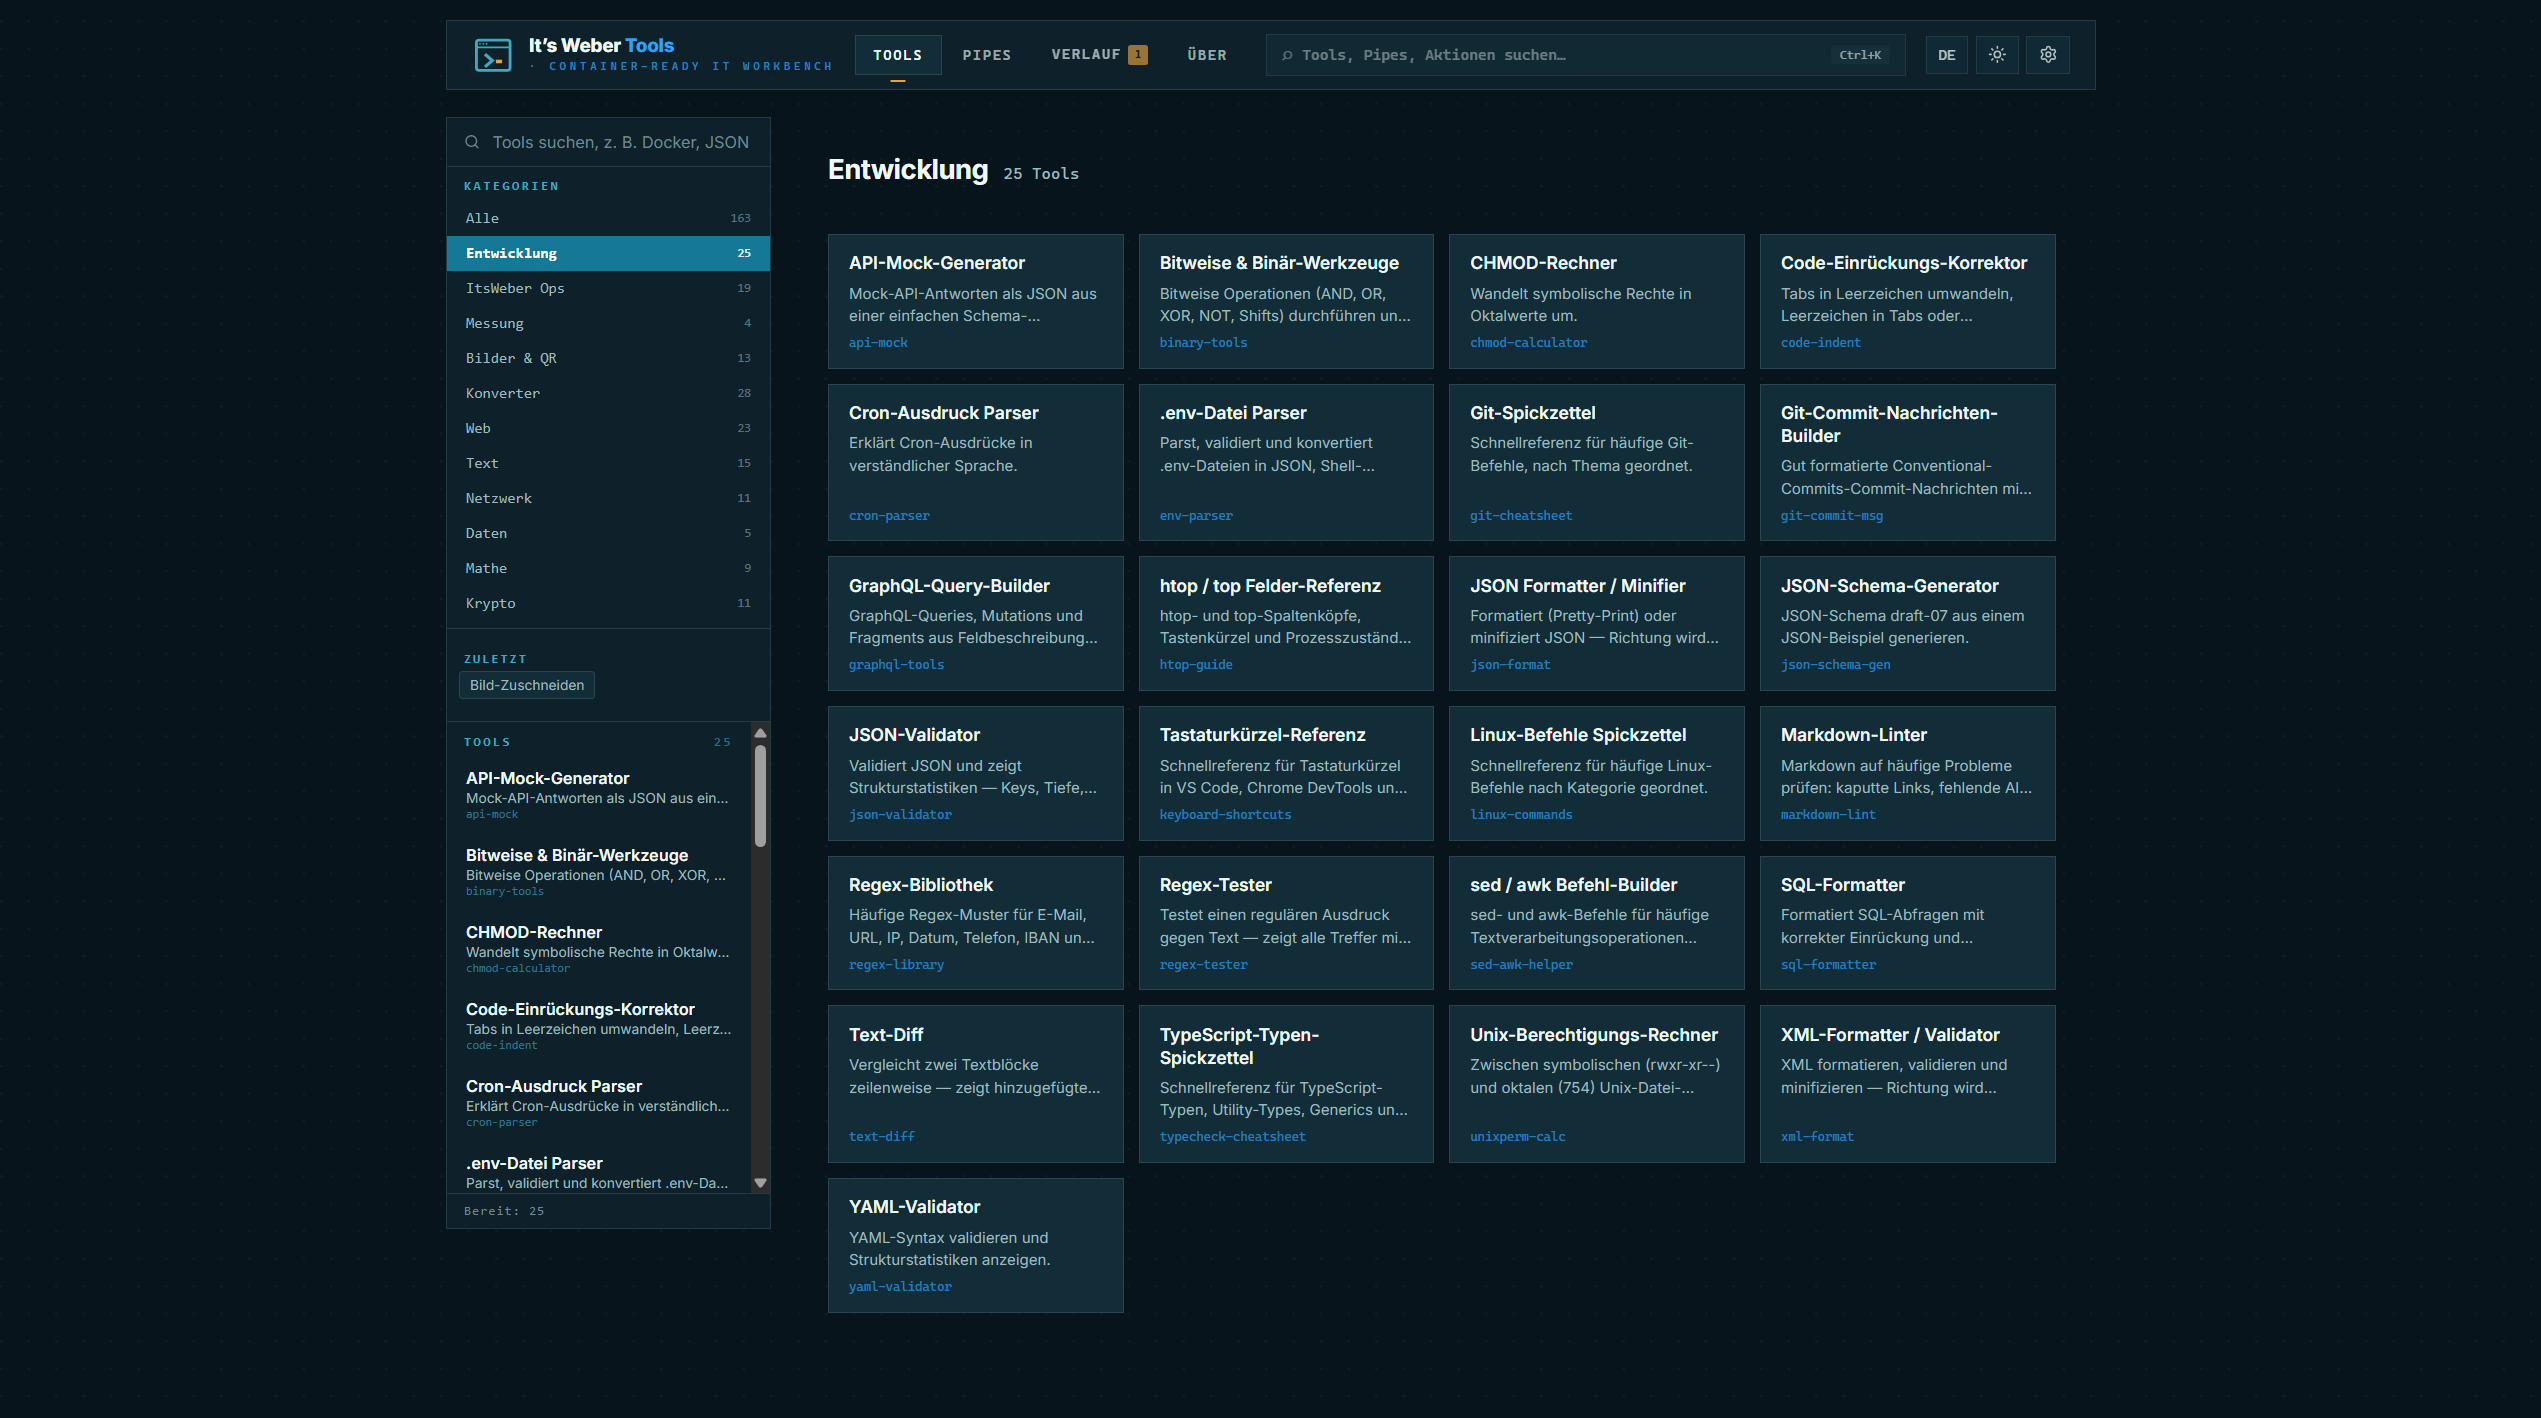Open the TOOLS tab

[898, 55]
